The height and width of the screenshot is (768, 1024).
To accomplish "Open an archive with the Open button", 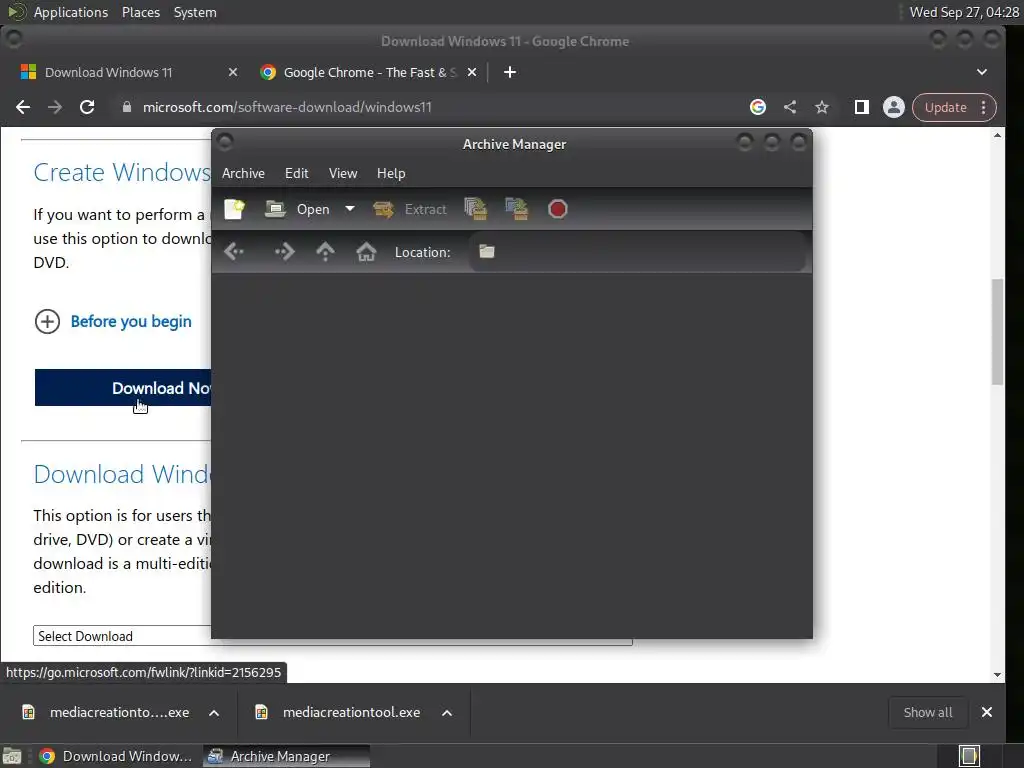I will click(x=298, y=209).
